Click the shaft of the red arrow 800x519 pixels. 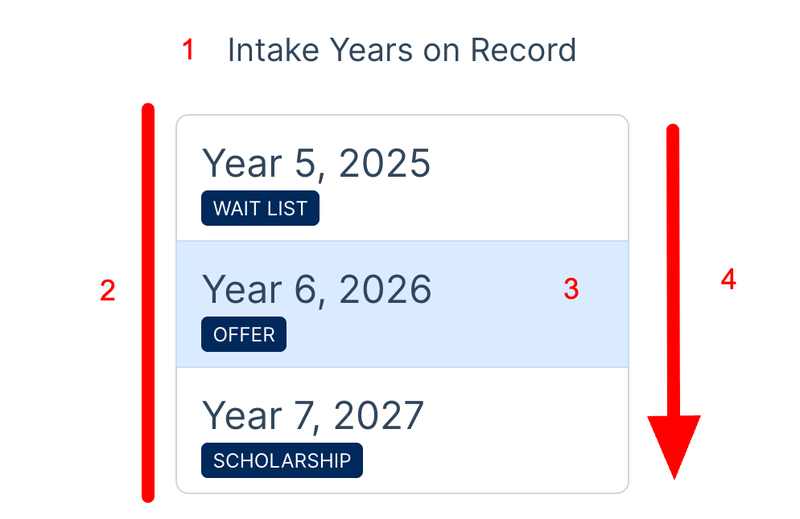click(673, 260)
